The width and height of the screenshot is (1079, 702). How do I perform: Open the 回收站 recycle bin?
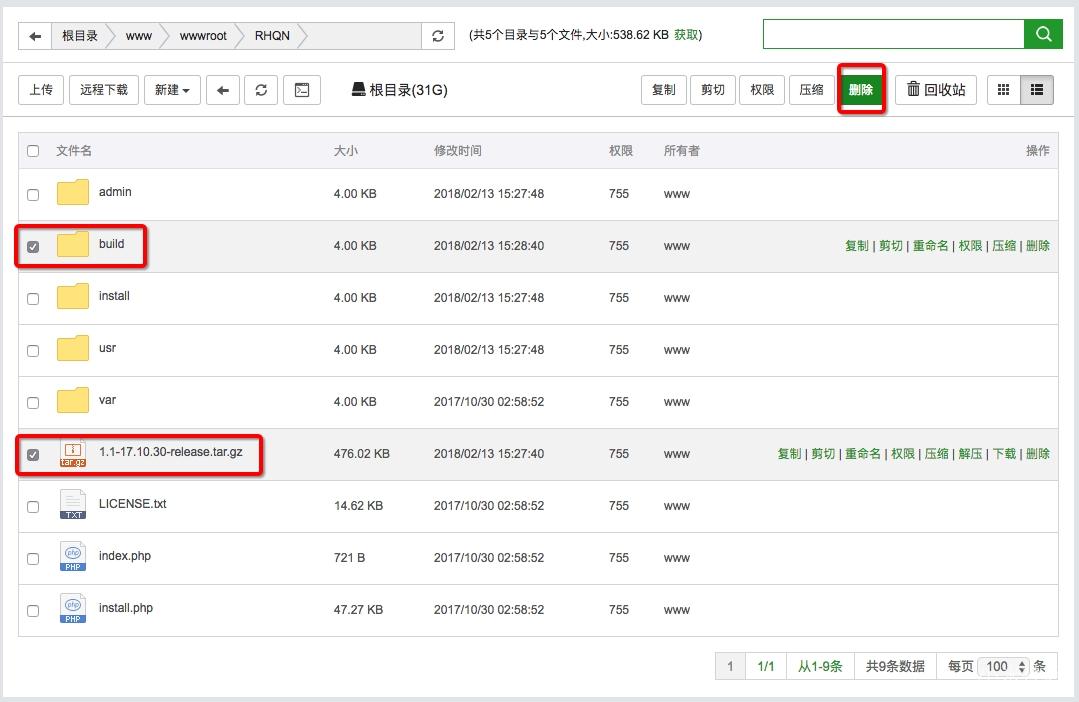point(935,89)
